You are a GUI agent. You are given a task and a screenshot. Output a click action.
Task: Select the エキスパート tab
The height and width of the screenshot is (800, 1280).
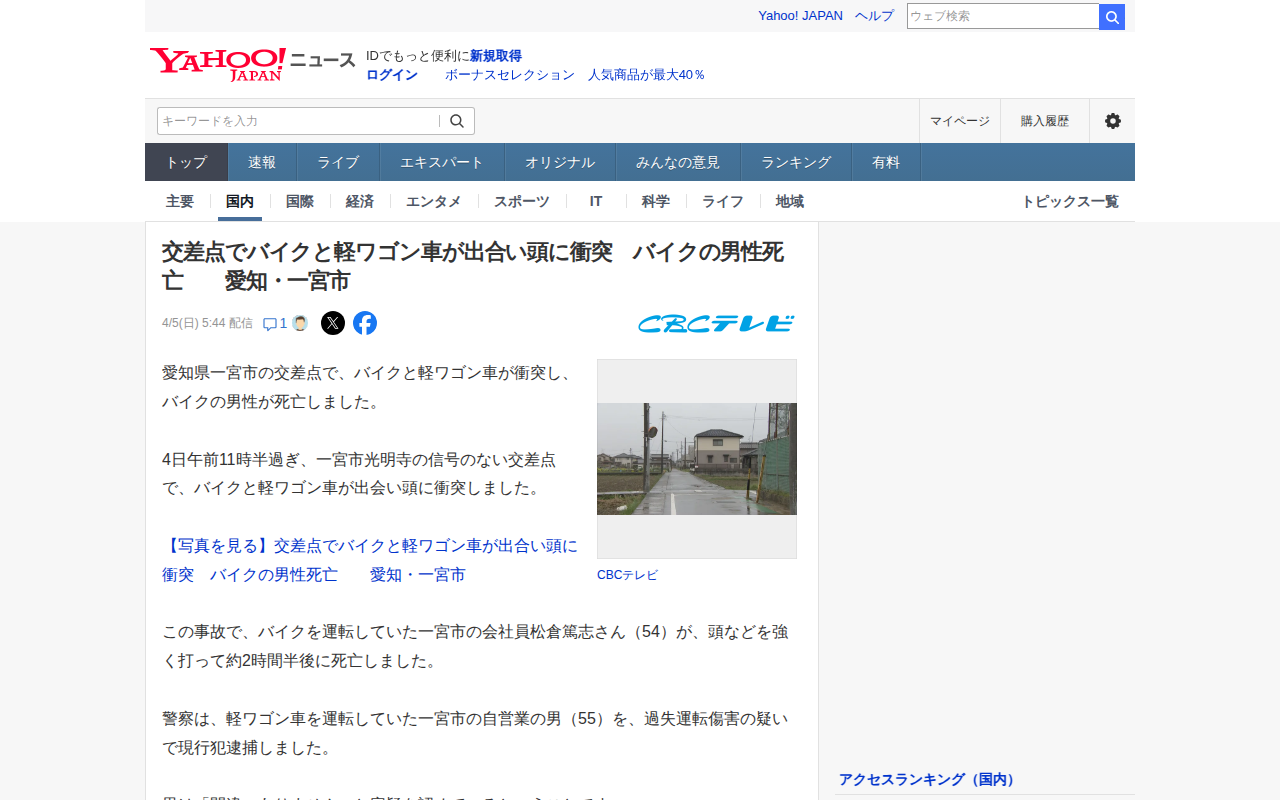(442, 162)
